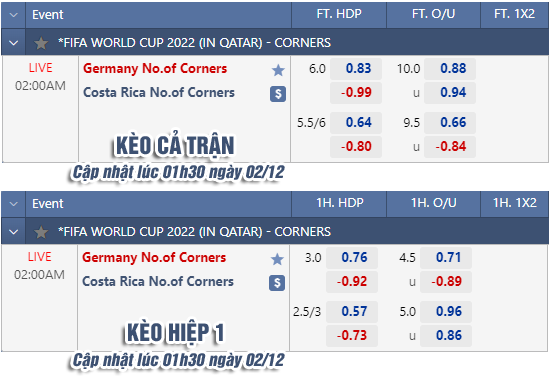Favorite the first-half Germany corners match star
This screenshot has width=551, height=381.
277,259
